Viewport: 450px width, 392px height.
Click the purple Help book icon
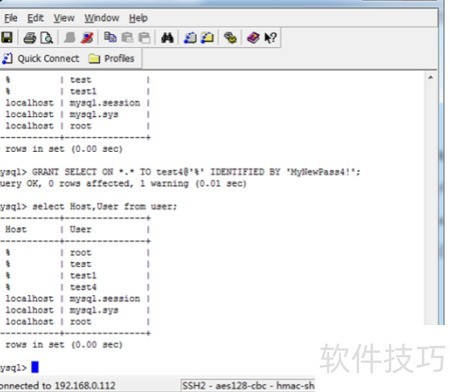pyautogui.click(x=253, y=38)
